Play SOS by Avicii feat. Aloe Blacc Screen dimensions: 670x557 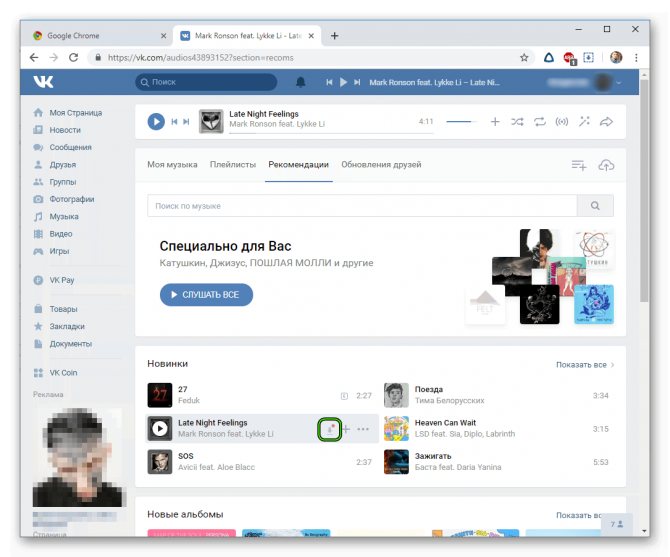160,462
